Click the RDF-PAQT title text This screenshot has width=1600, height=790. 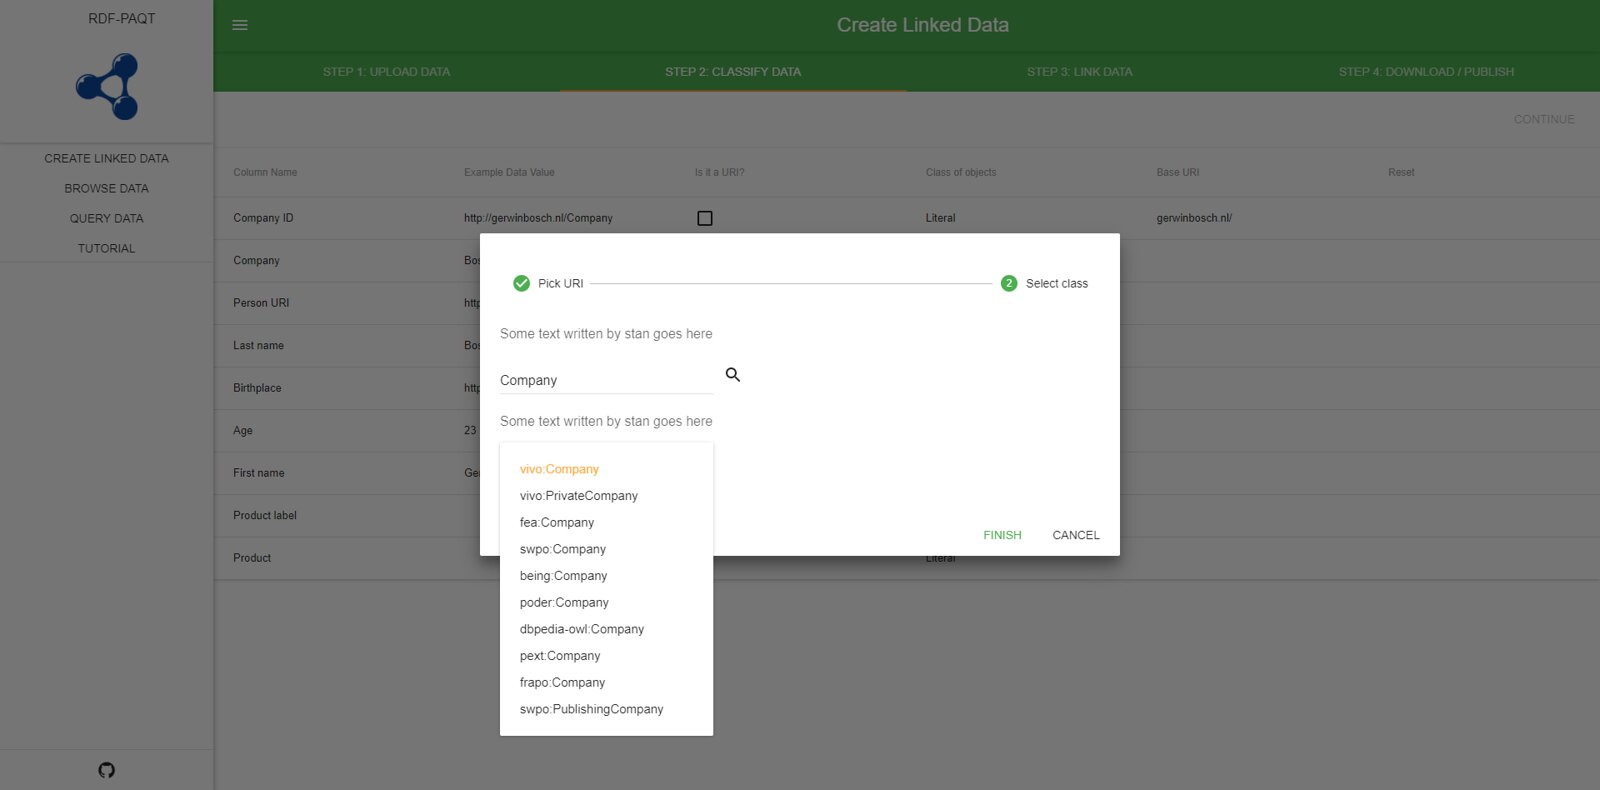click(122, 18)
